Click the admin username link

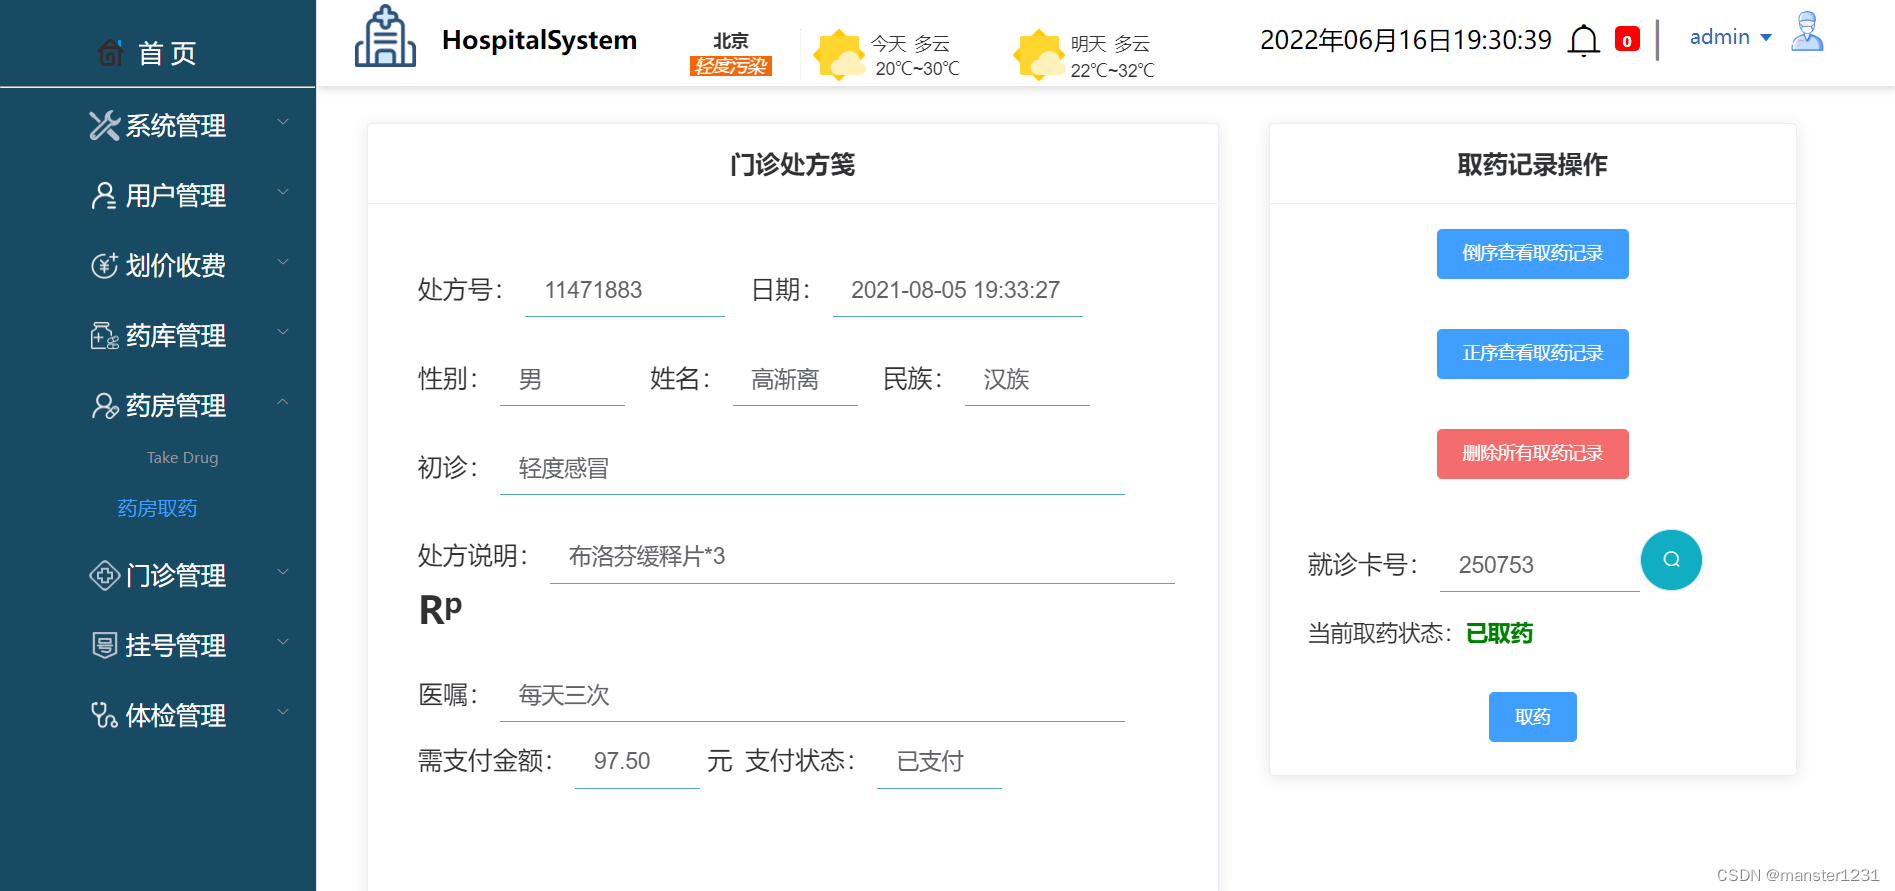point(1720,37)
